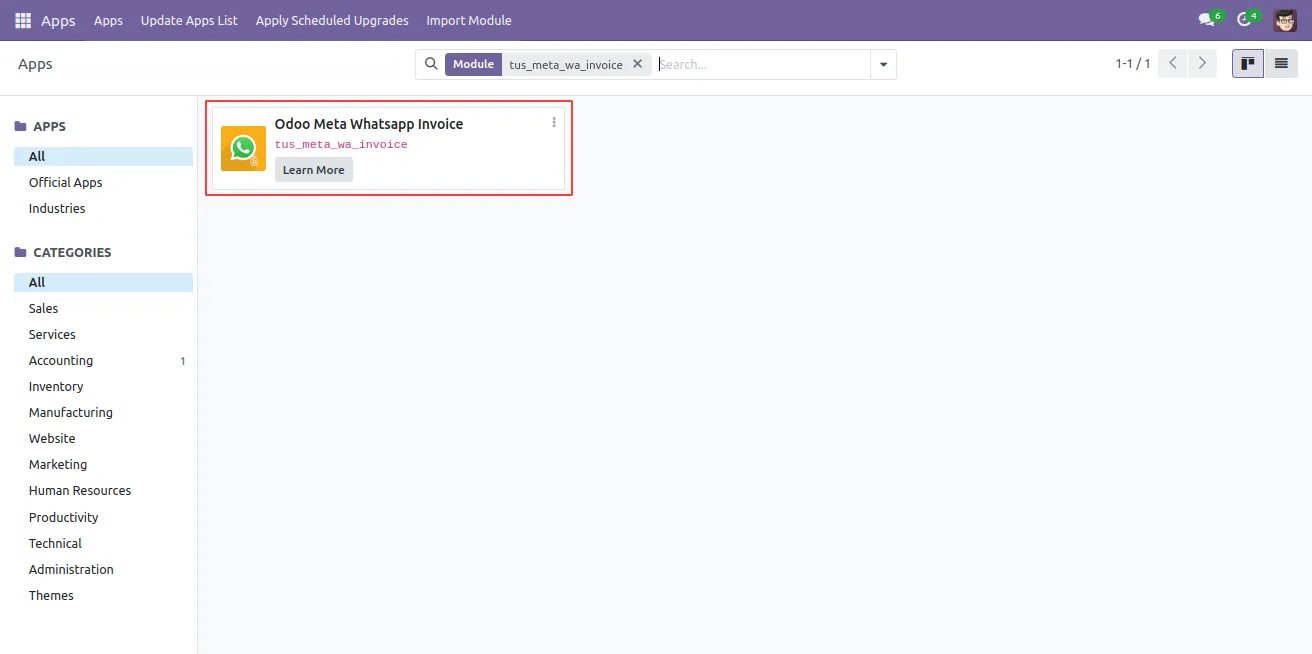Focus the Search input field
Screen dimensions: 1312x654
762,64
